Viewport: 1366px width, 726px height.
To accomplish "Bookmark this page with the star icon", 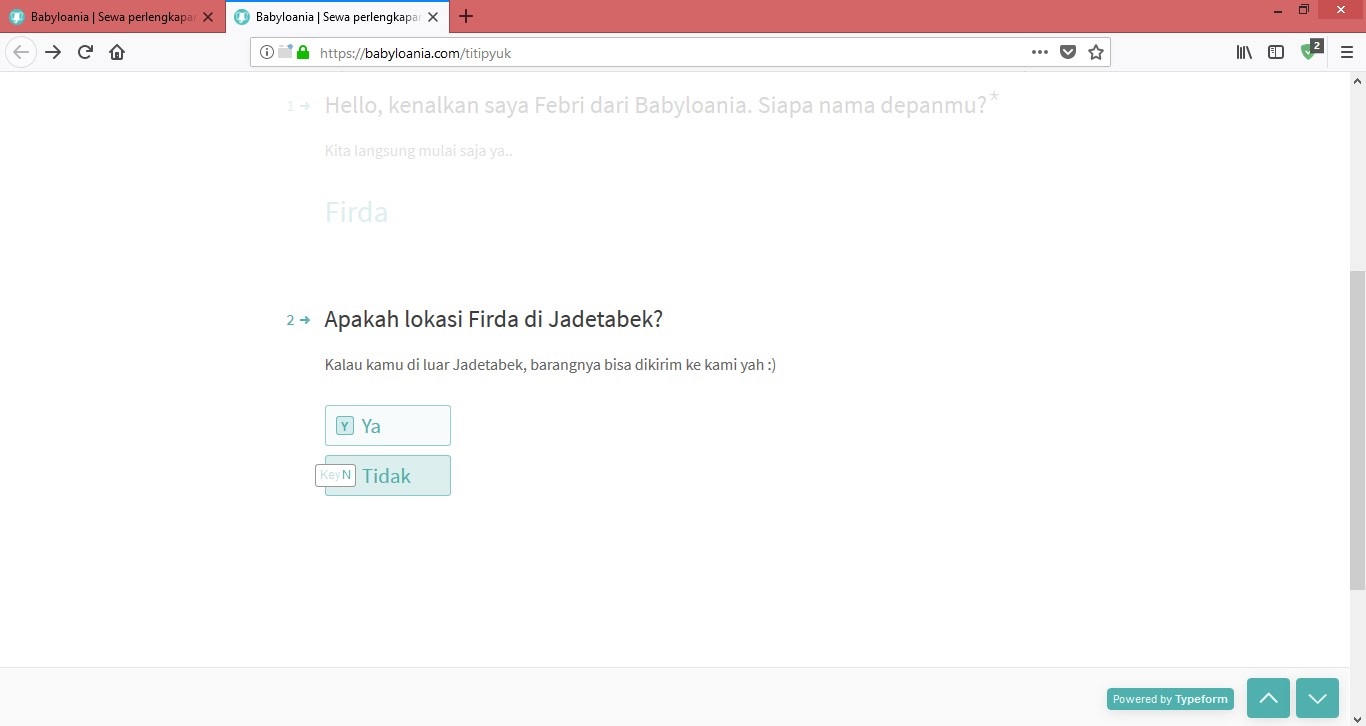I will pos(1096,52).
